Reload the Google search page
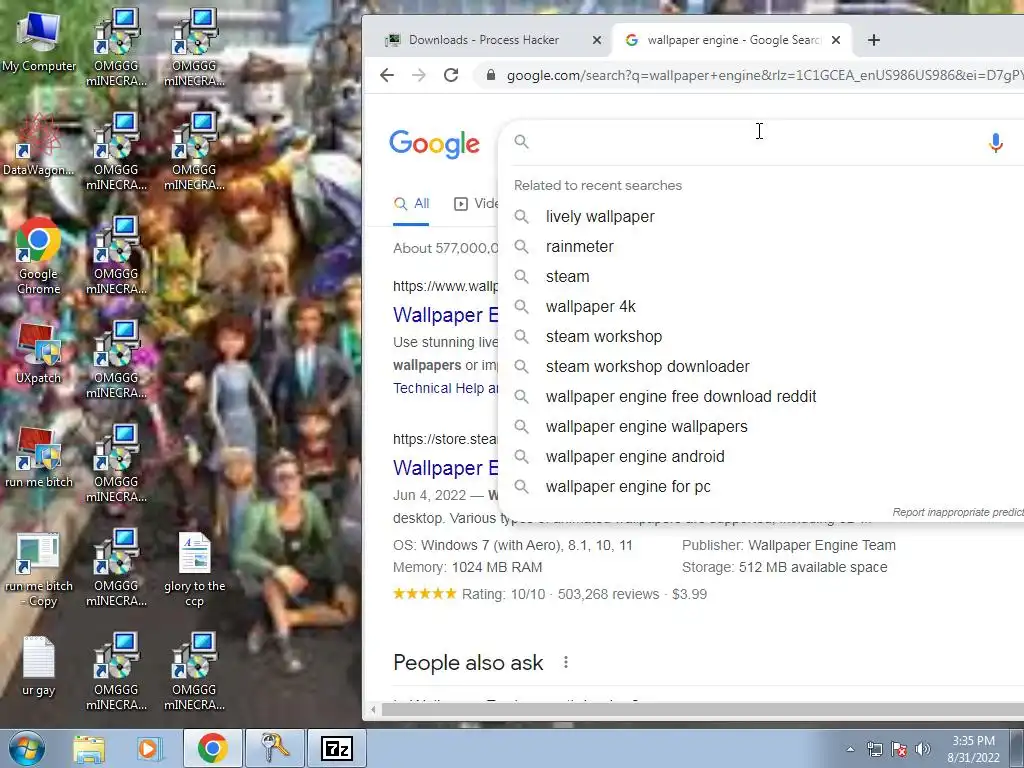This screenshot has height=768, width=1024. tap(451, 75)
